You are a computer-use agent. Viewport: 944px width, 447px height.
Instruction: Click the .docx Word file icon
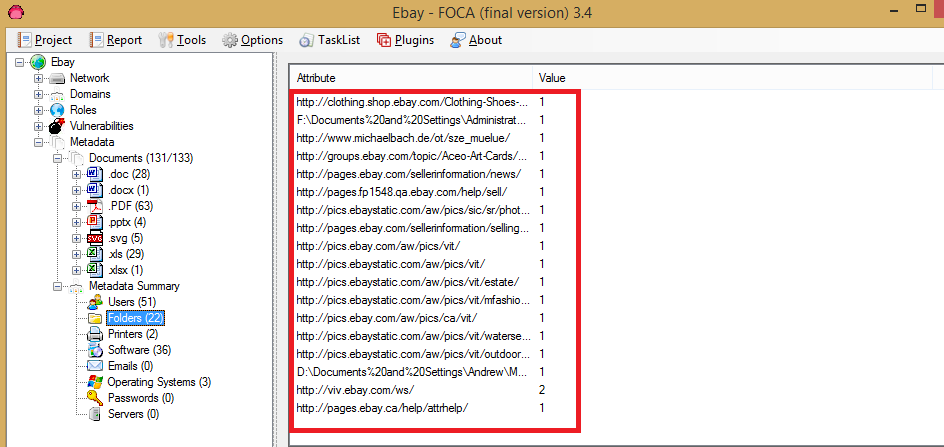point(95,190)
